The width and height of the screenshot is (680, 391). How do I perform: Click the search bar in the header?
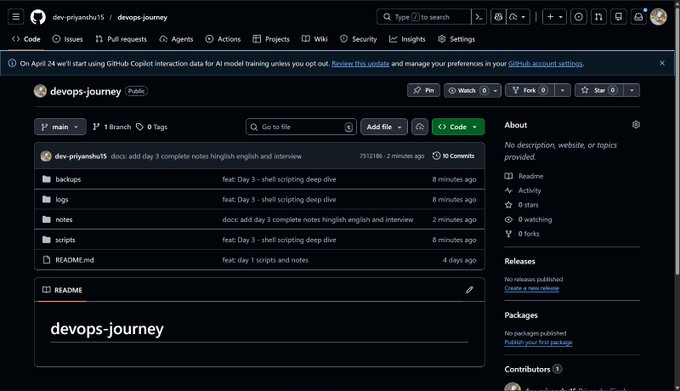424,17
